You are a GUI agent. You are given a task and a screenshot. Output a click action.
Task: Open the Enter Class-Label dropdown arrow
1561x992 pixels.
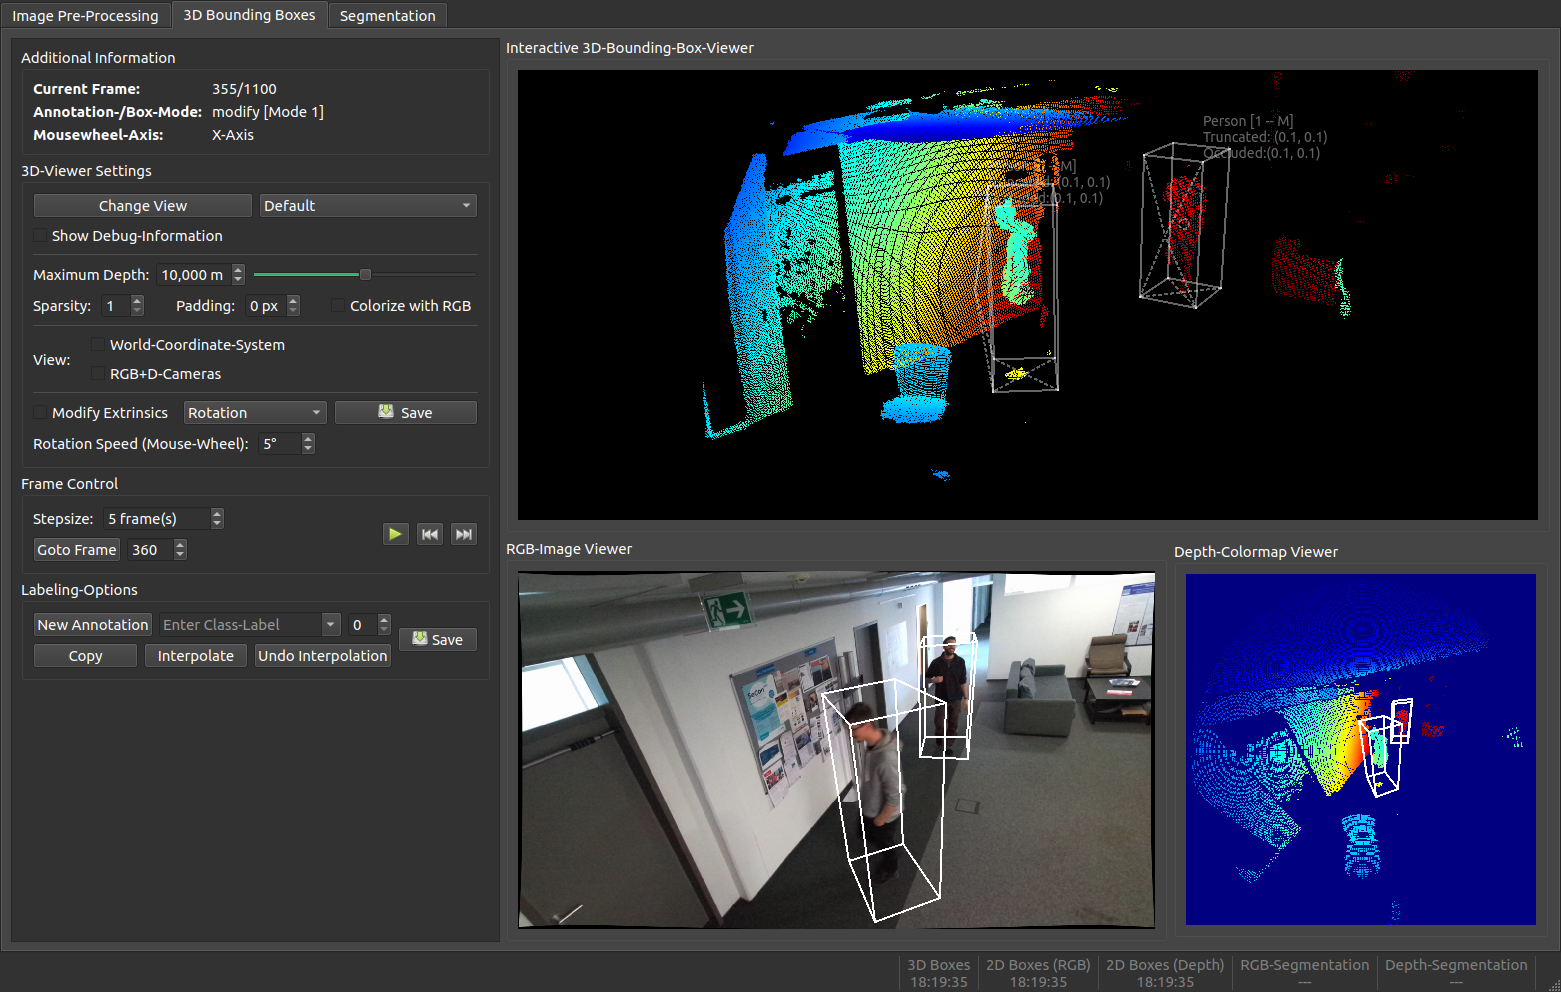[331, 625]
